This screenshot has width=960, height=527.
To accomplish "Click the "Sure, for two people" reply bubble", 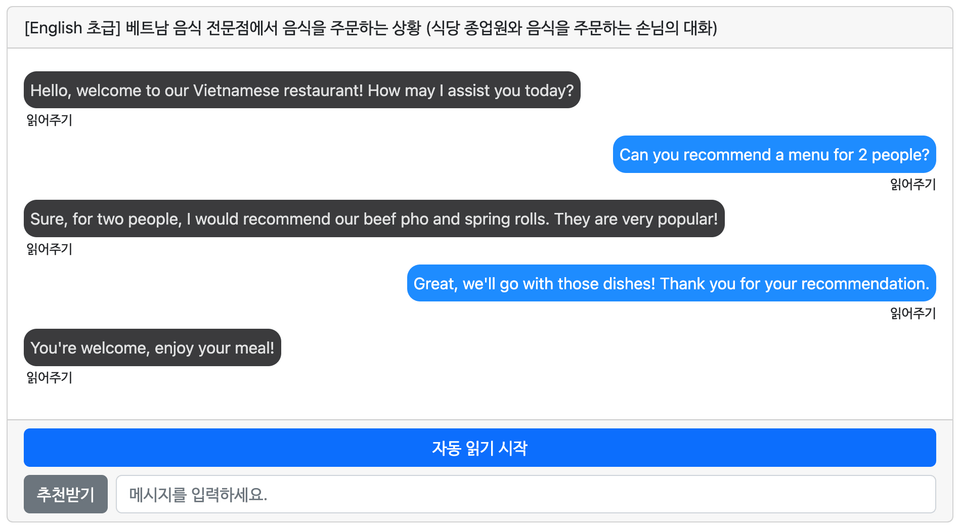I will (x=373, y=219).
